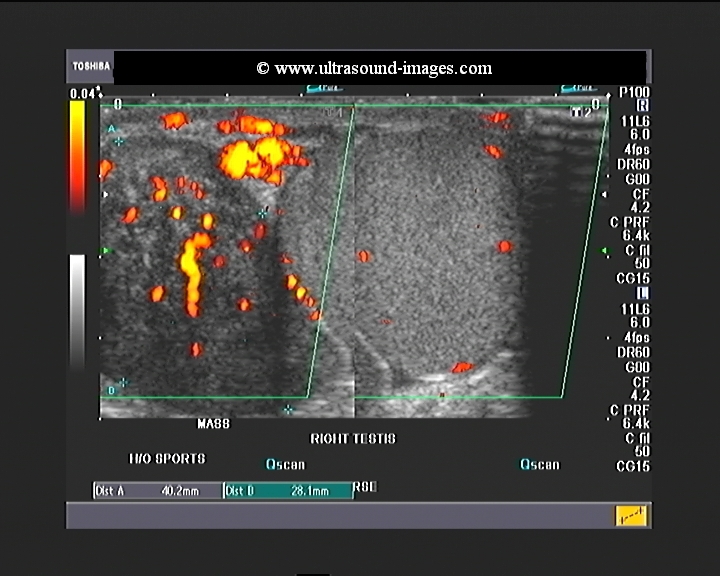This screenshot has height=576, width=720.
Task: Click the Pure indicator above the left image
Action: pos(324,89)
